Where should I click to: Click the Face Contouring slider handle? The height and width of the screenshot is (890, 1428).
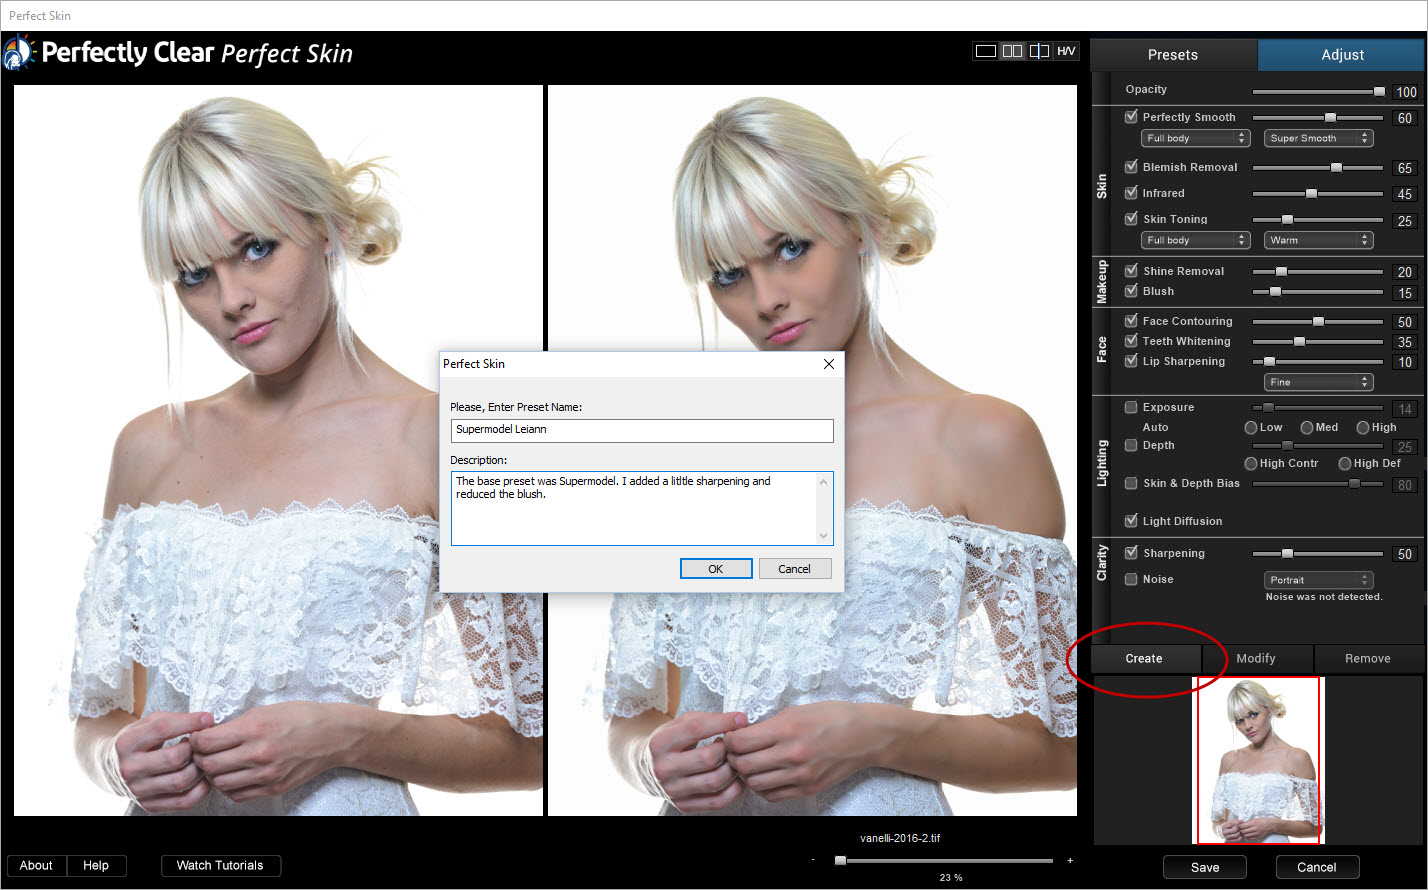tap(1318, 321)
